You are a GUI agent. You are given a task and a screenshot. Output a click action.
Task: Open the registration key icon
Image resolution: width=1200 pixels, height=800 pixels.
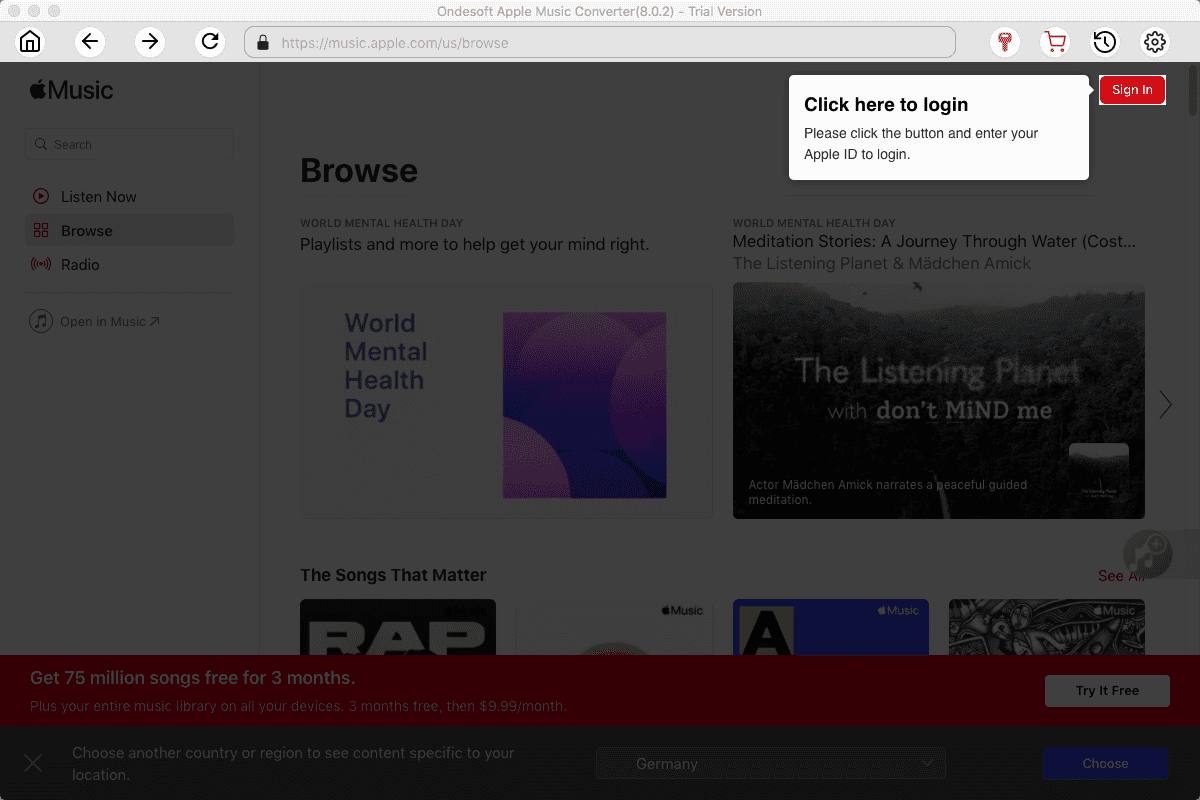point(1005,42)
